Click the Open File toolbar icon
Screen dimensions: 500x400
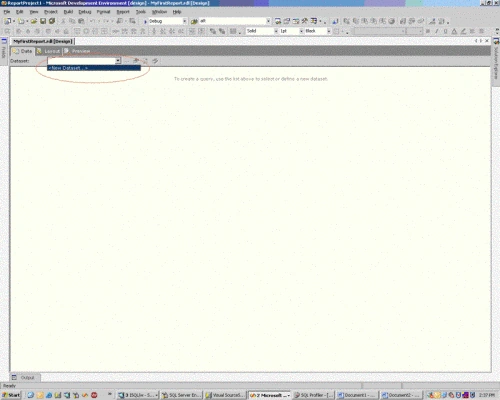(34, 21)
